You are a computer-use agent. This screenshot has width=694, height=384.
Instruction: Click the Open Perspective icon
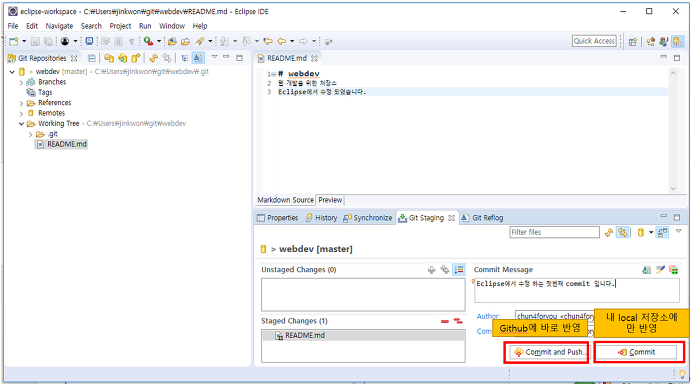coord(633,42)
